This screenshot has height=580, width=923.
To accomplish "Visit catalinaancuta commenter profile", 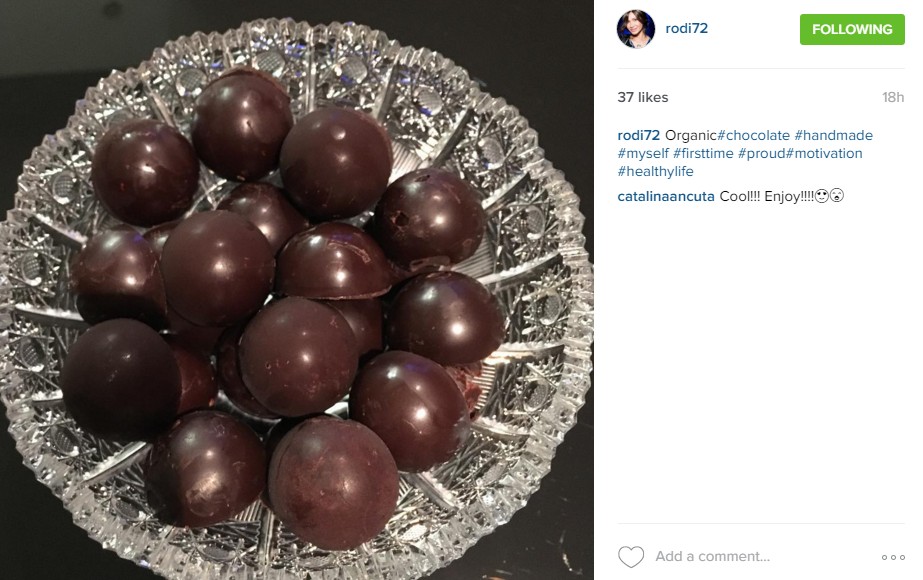I will 666,197.
